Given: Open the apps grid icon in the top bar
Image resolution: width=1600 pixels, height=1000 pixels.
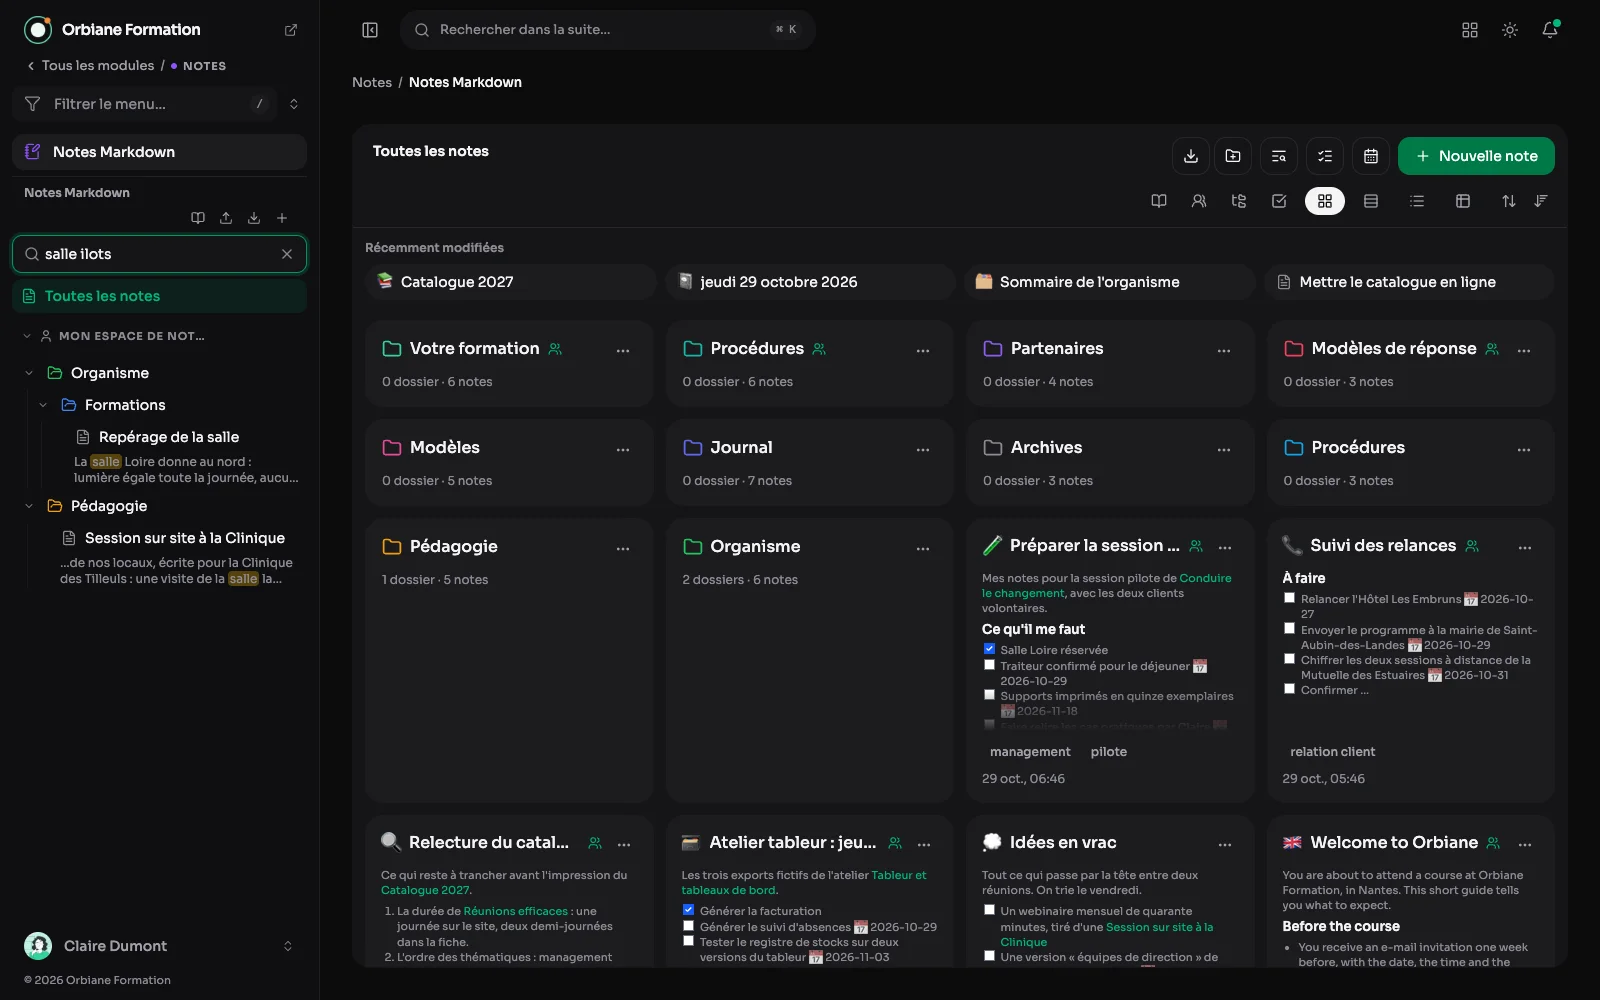Looking at the screenshot, I should tap(1470, 30).
